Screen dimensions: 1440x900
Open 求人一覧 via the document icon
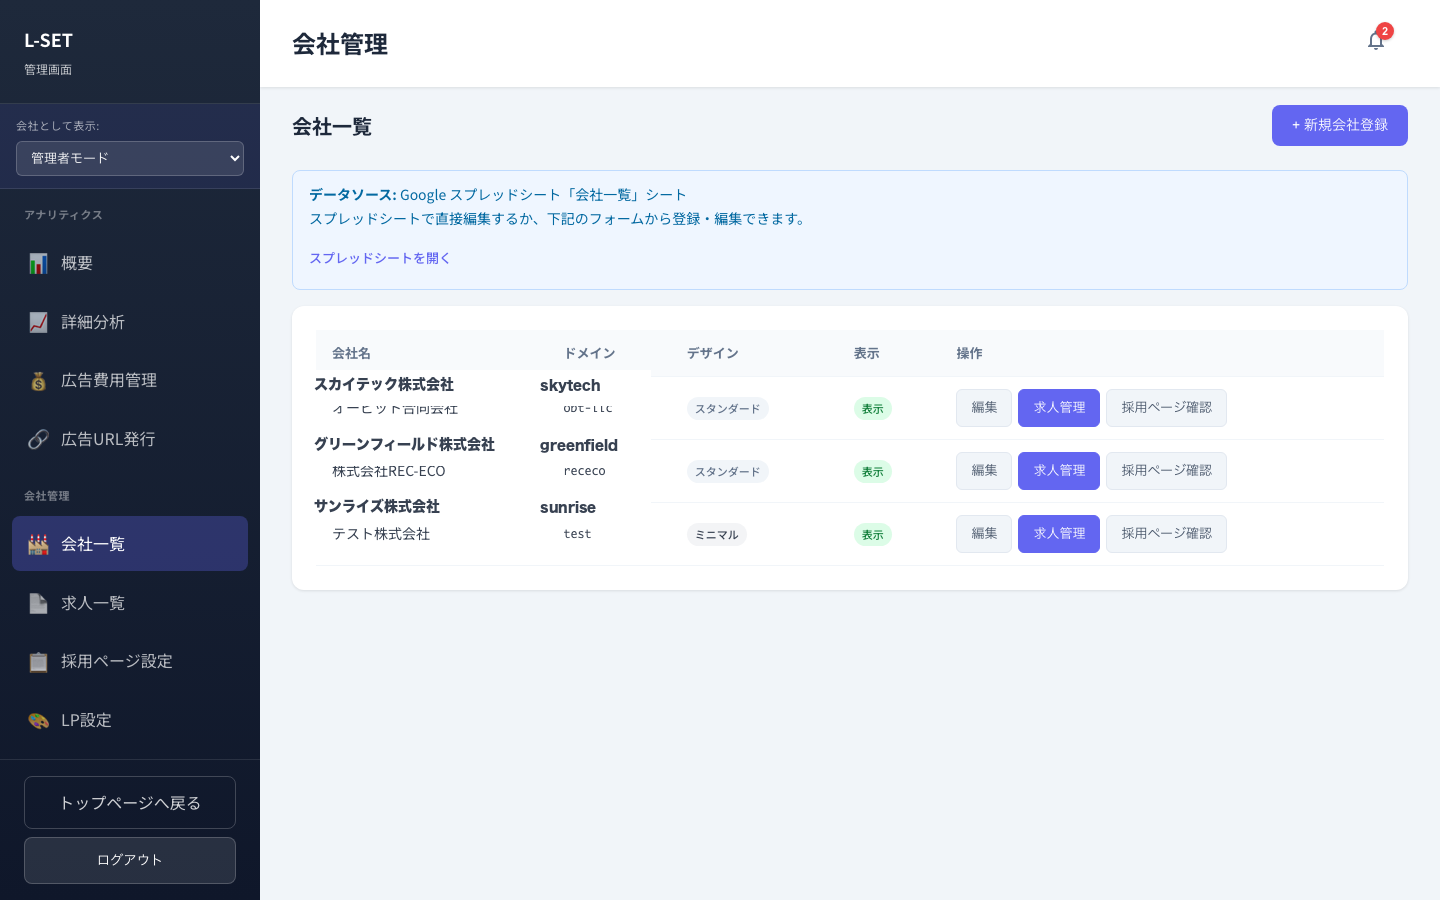pos(38,603)
